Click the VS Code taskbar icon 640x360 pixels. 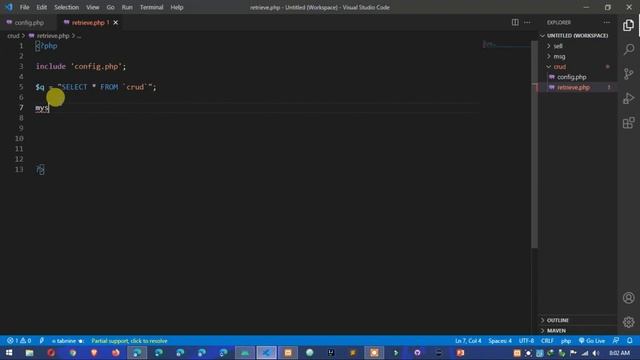[x=266, y=353]
